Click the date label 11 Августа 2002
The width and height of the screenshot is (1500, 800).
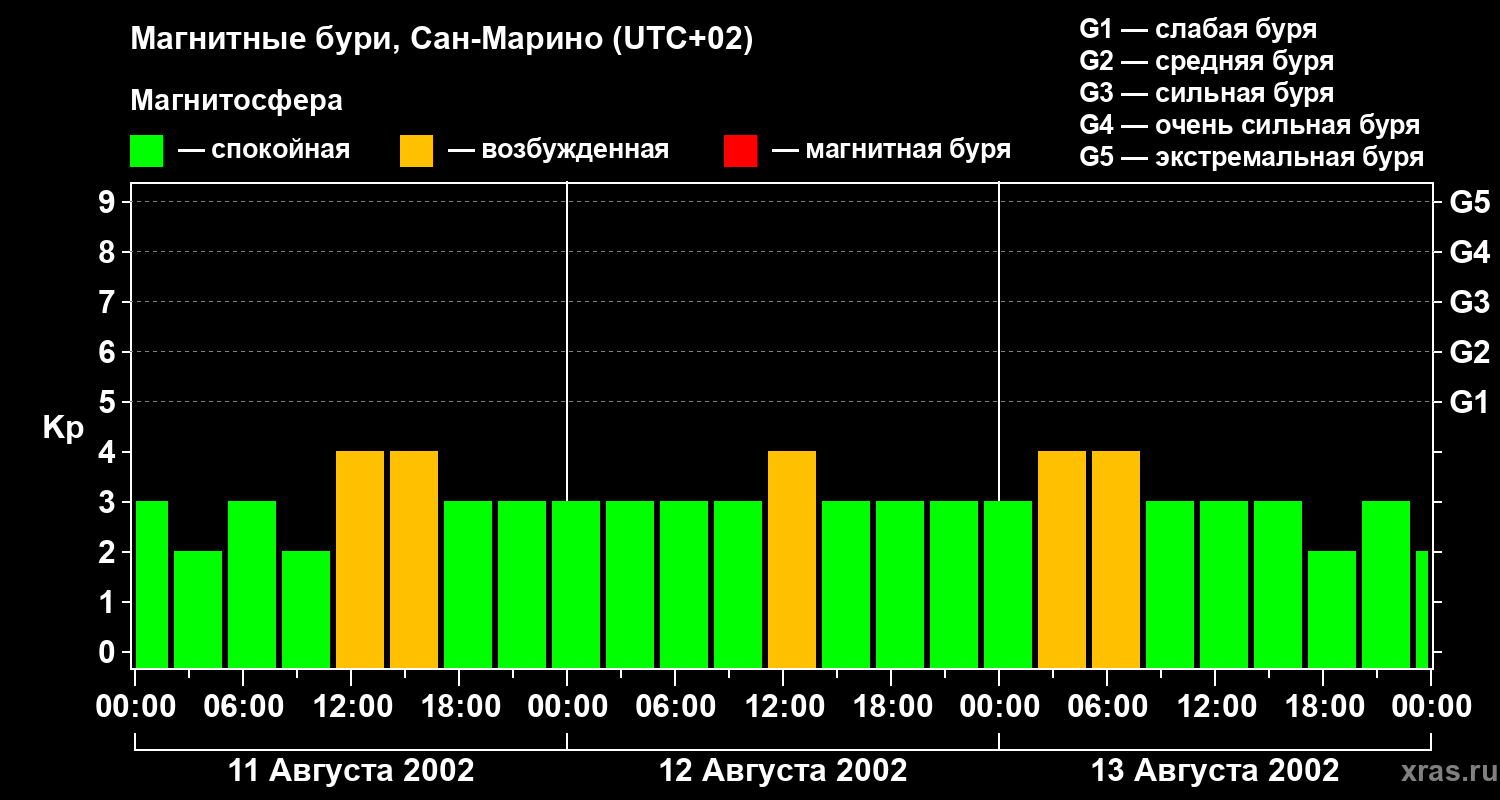351,771
